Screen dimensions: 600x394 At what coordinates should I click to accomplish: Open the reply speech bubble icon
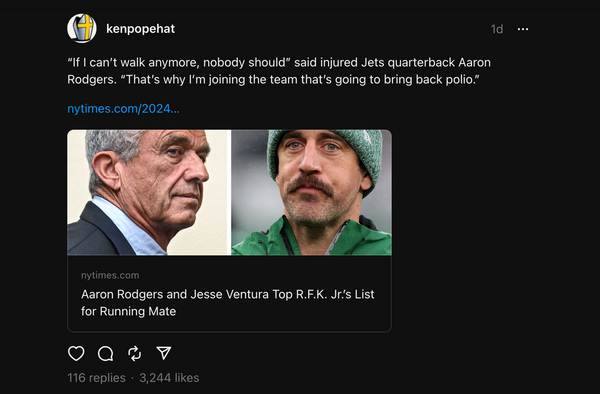pyautogui.click(x=105, y=353)
